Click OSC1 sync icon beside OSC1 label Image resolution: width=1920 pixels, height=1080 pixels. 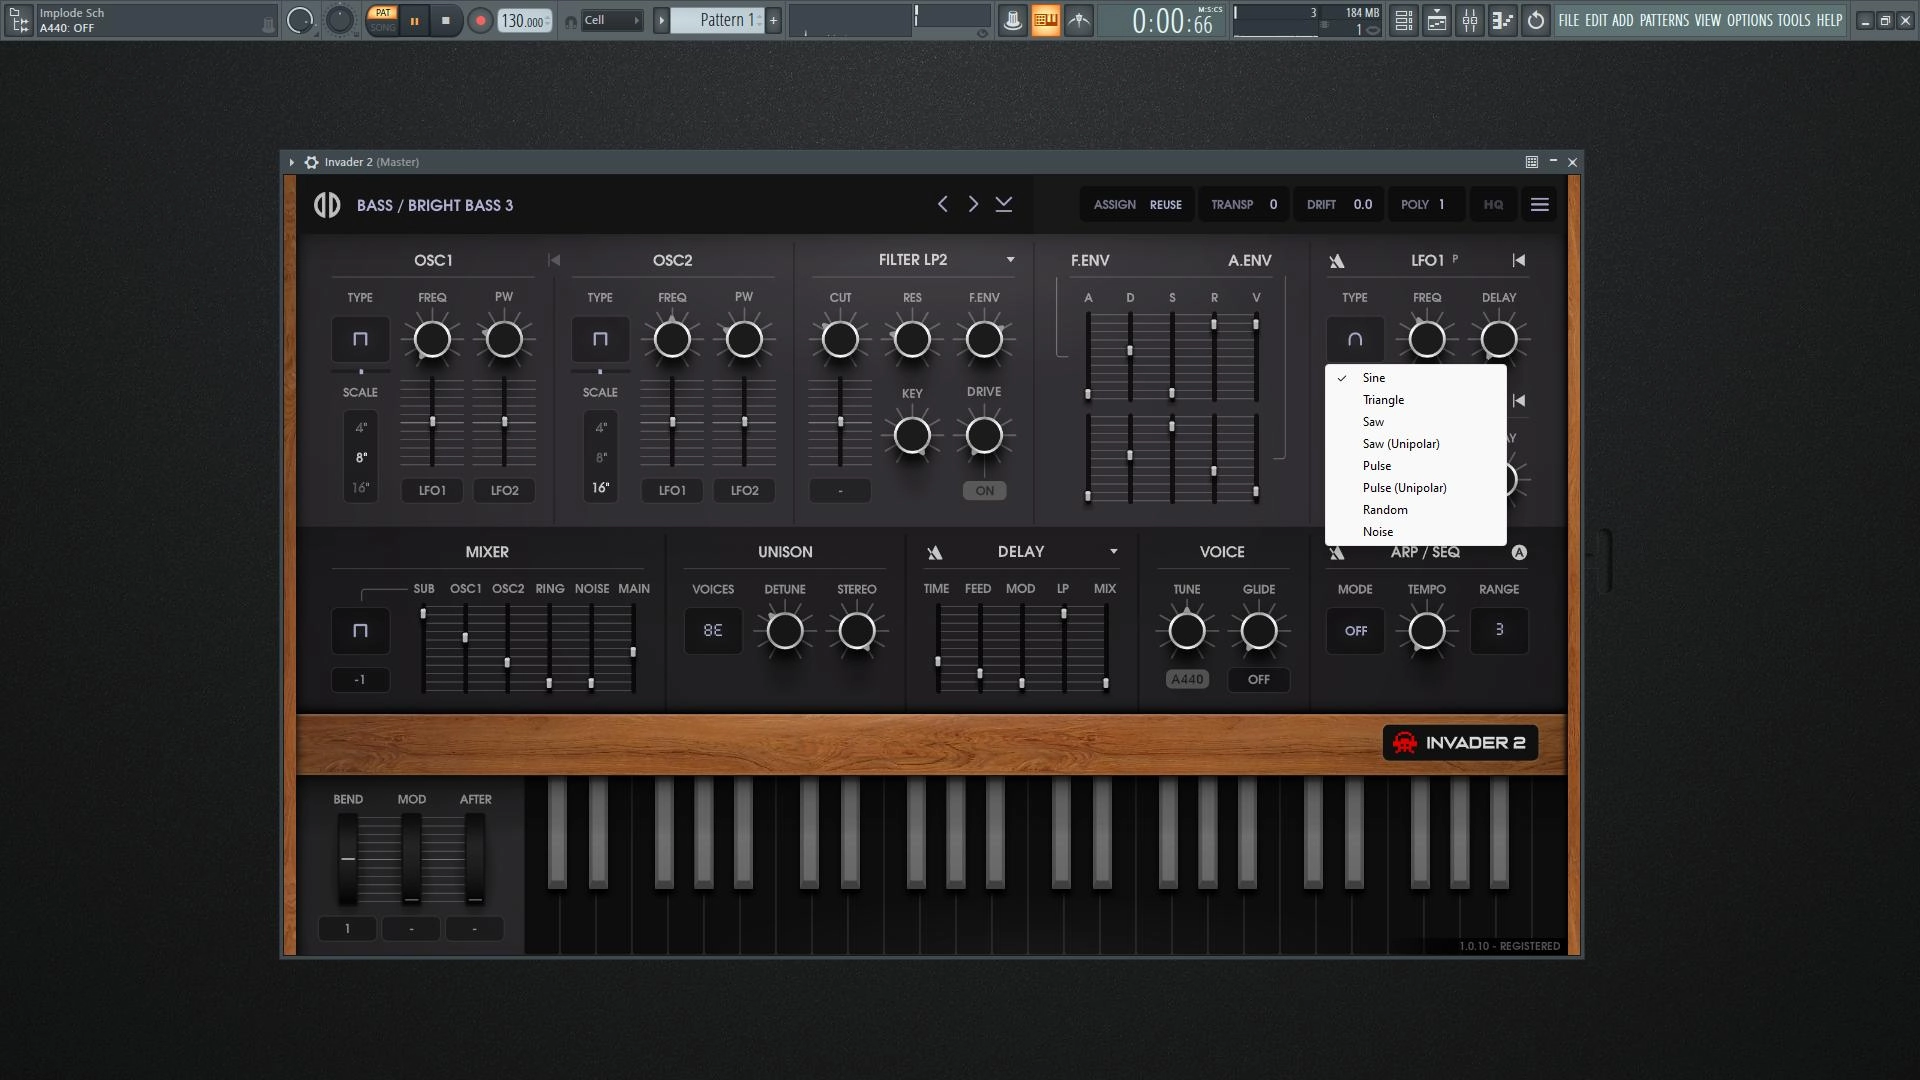click(554, 260)
